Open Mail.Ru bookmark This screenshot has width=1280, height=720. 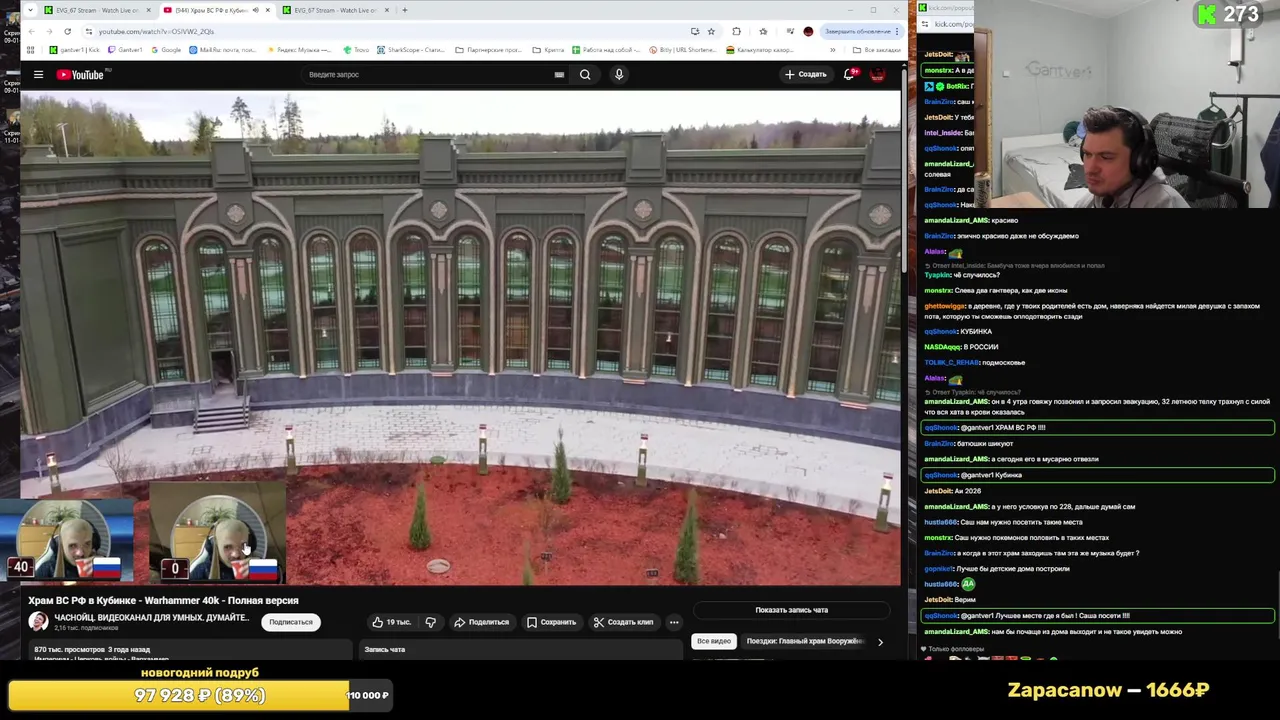pyautogui.click(x=222, y=50)
